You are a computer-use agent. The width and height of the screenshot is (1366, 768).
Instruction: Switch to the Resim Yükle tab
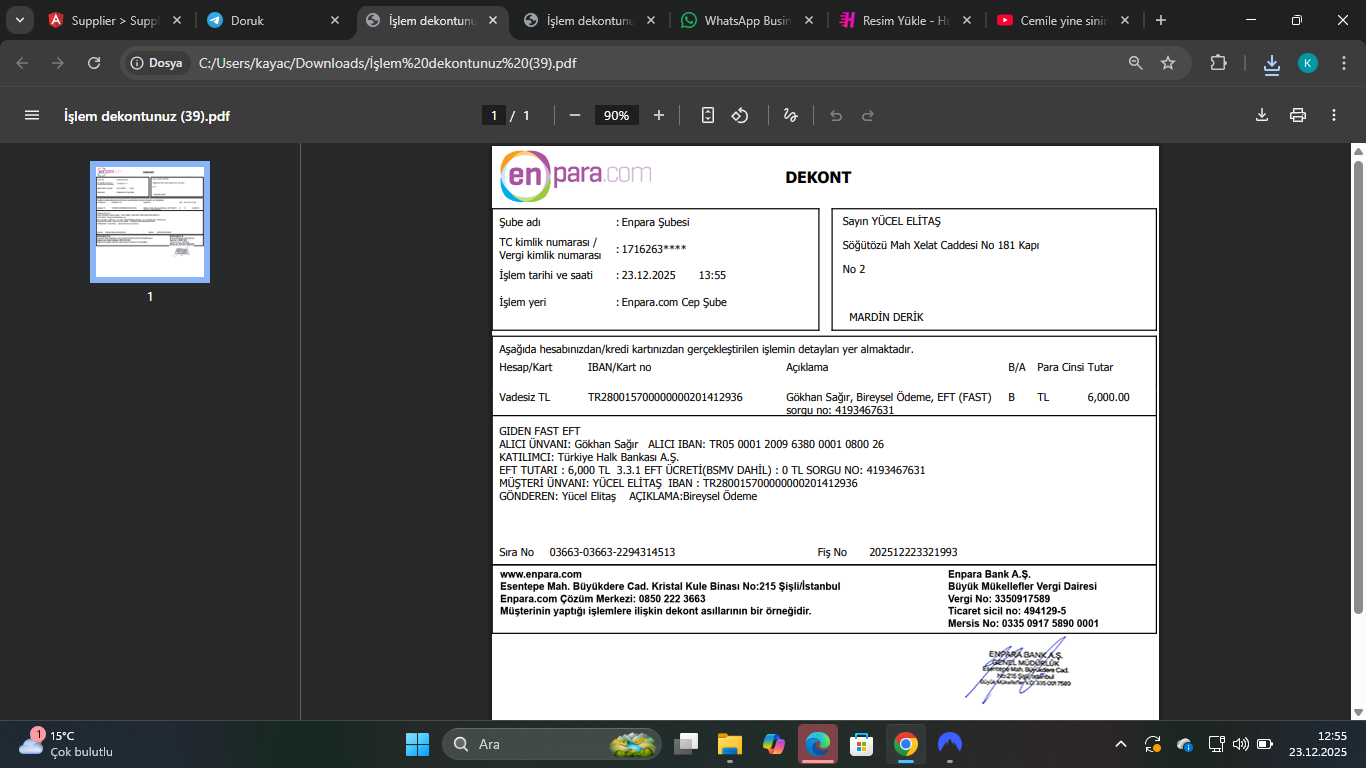coord(905,20)
